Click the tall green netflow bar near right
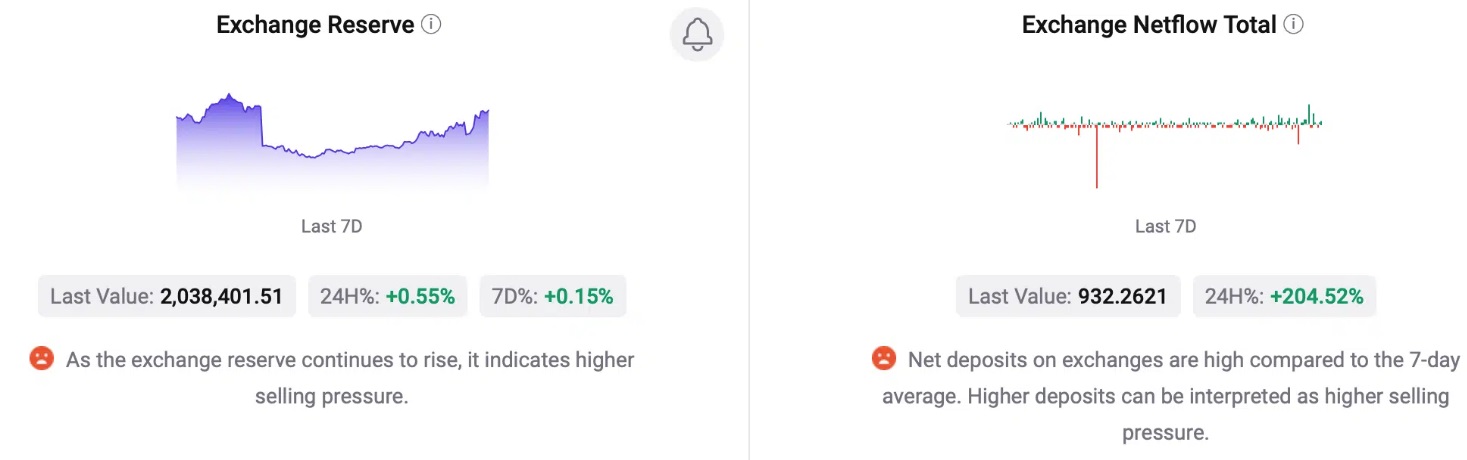The image size is (1467, 460). point(1309,113)
